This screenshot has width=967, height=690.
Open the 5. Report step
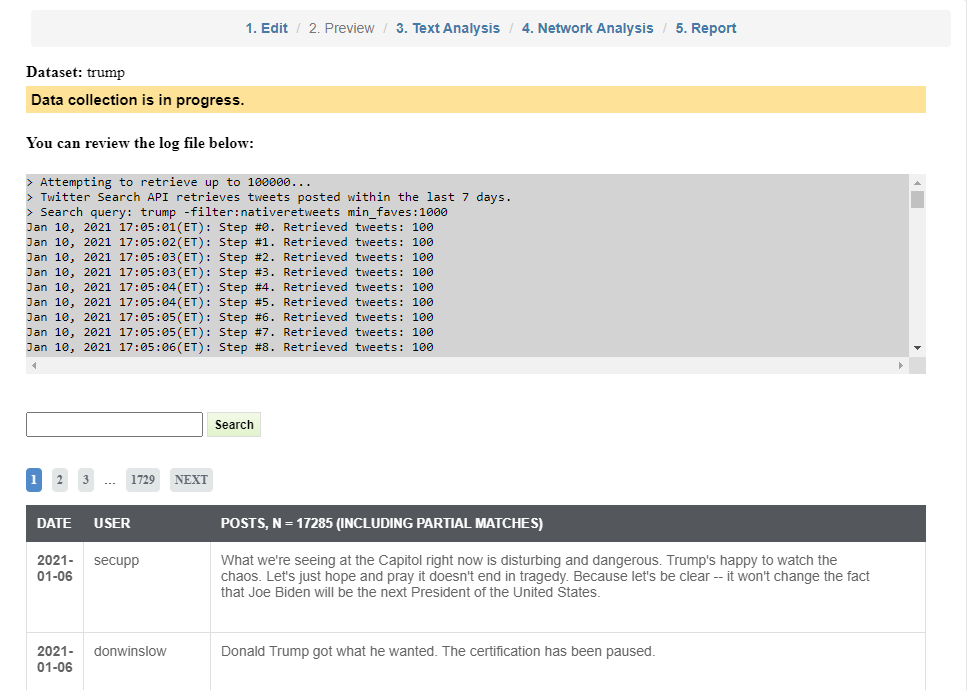[x=705, y=28]
